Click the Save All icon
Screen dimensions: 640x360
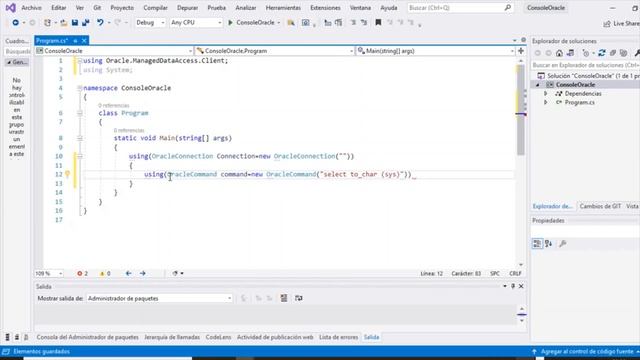[x=86, y=23]
